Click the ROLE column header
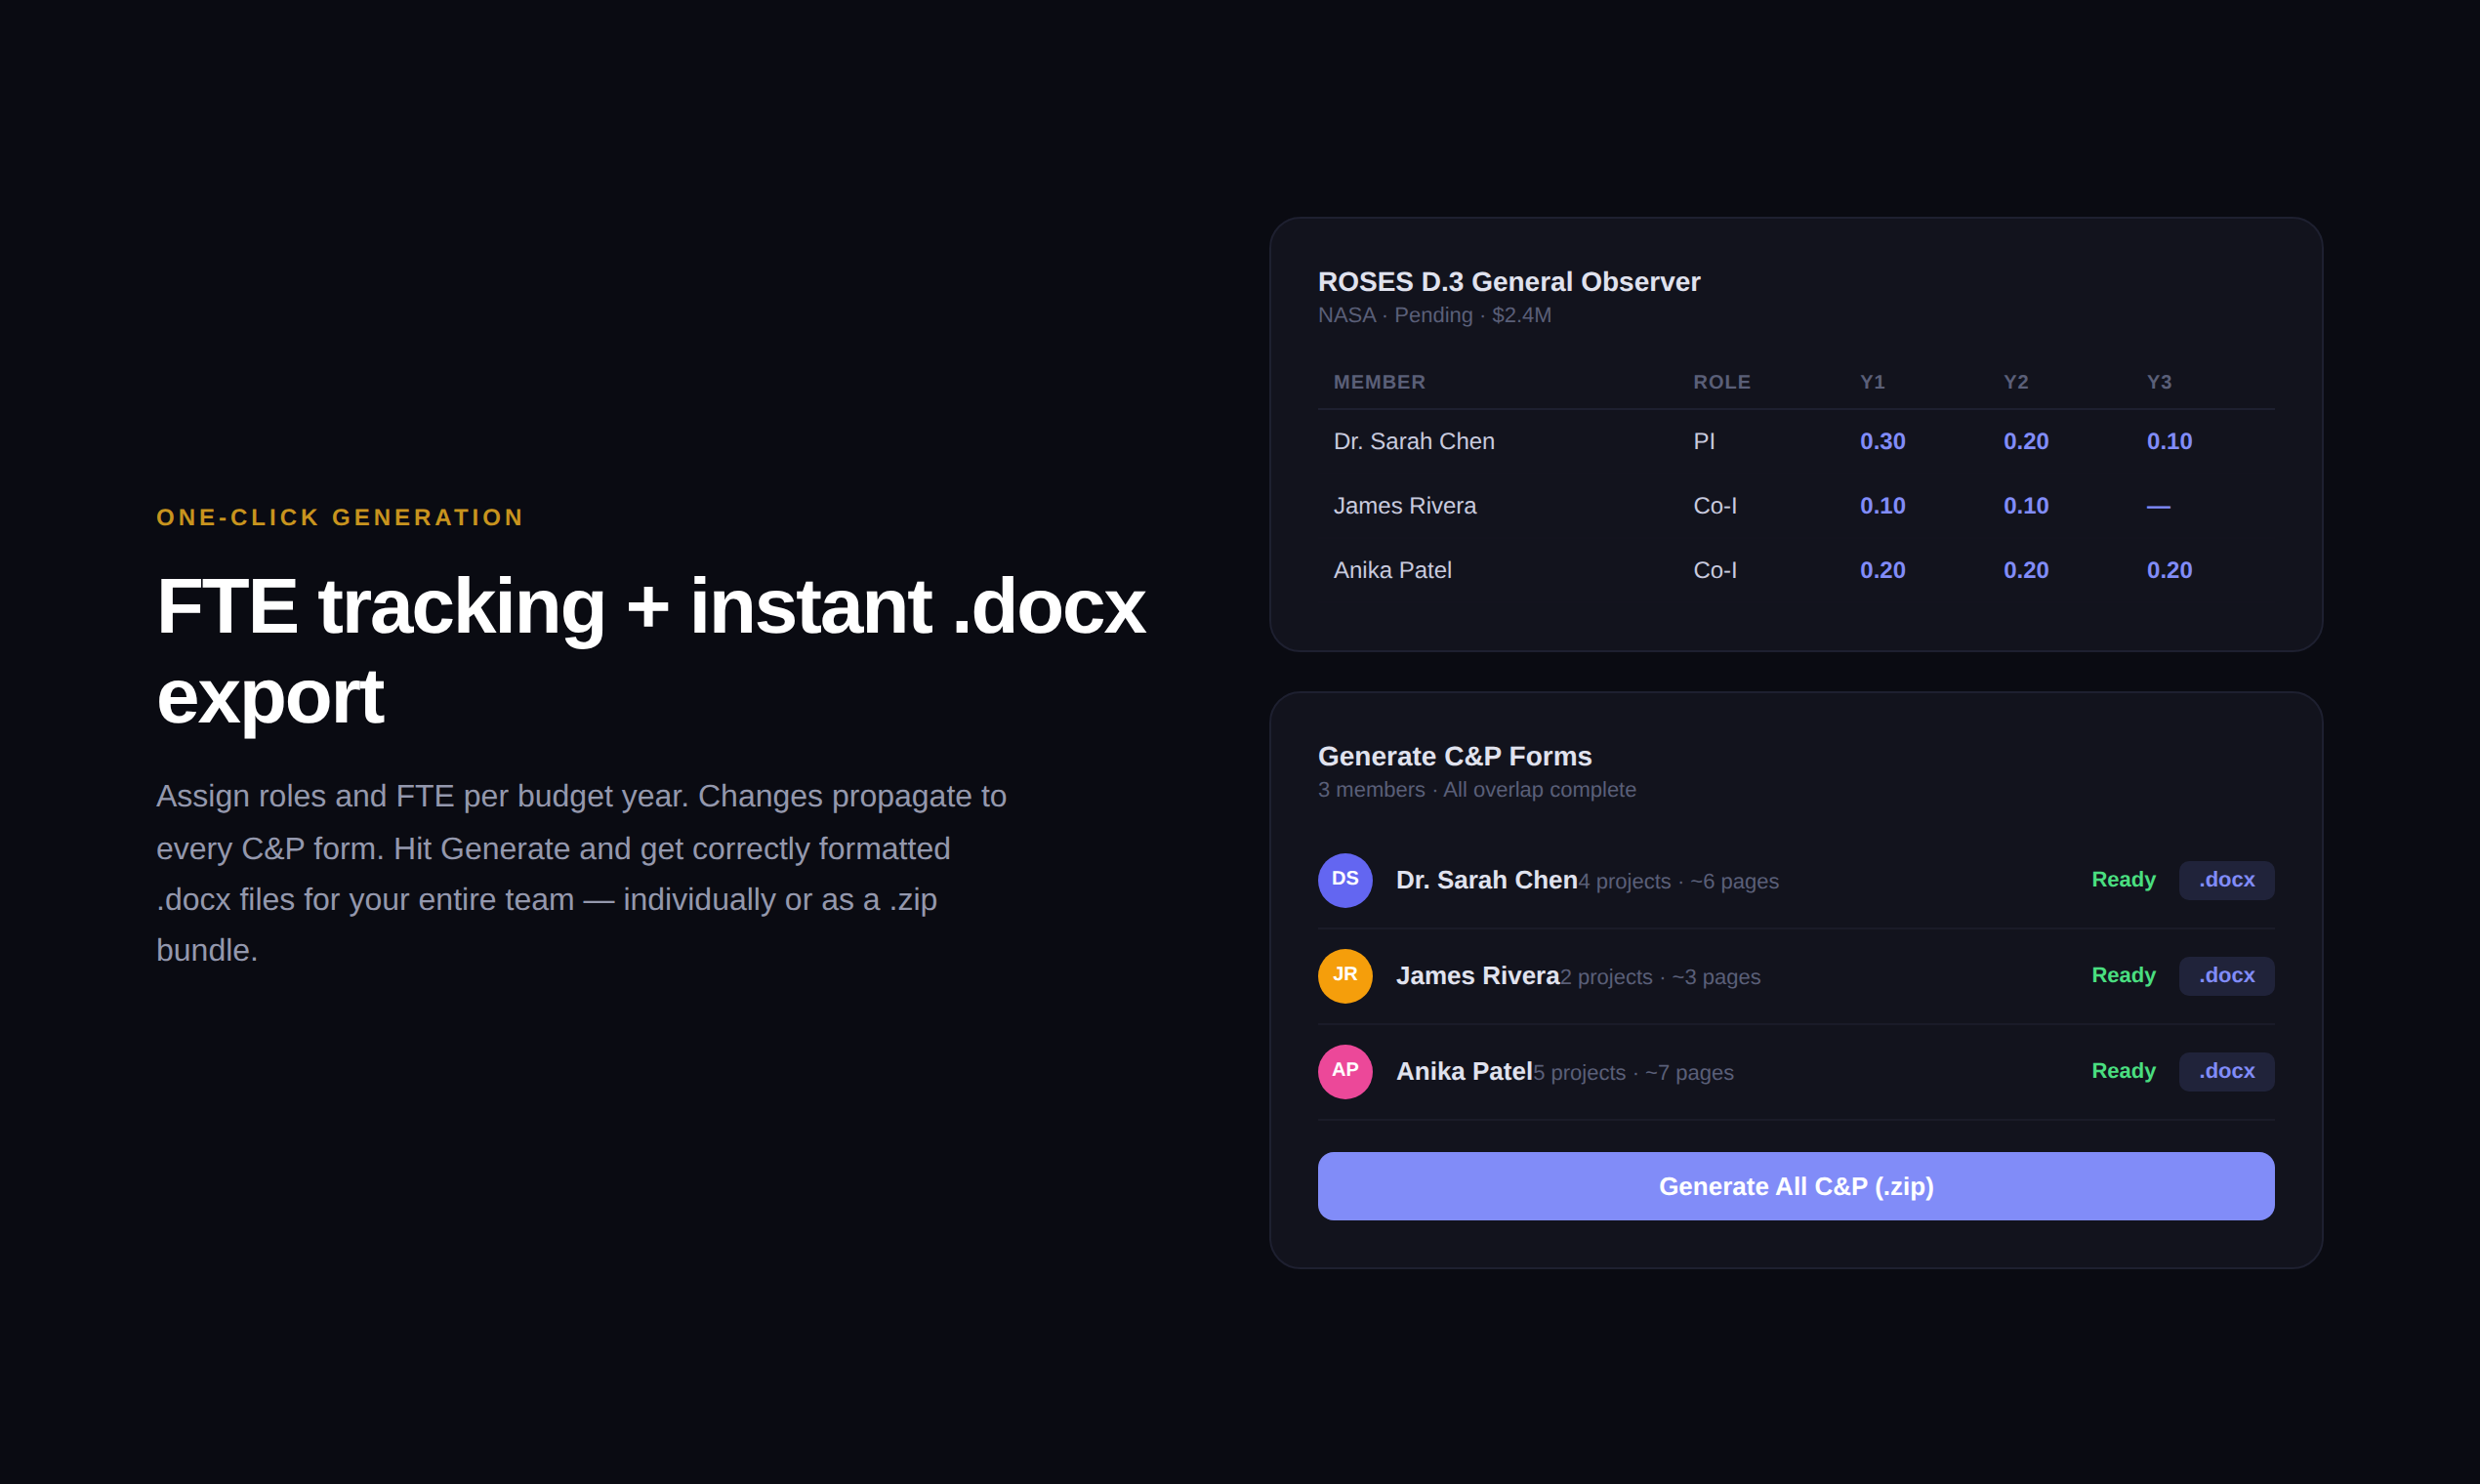This screenshot has height=1484, width=2480. pos(1721,382)
